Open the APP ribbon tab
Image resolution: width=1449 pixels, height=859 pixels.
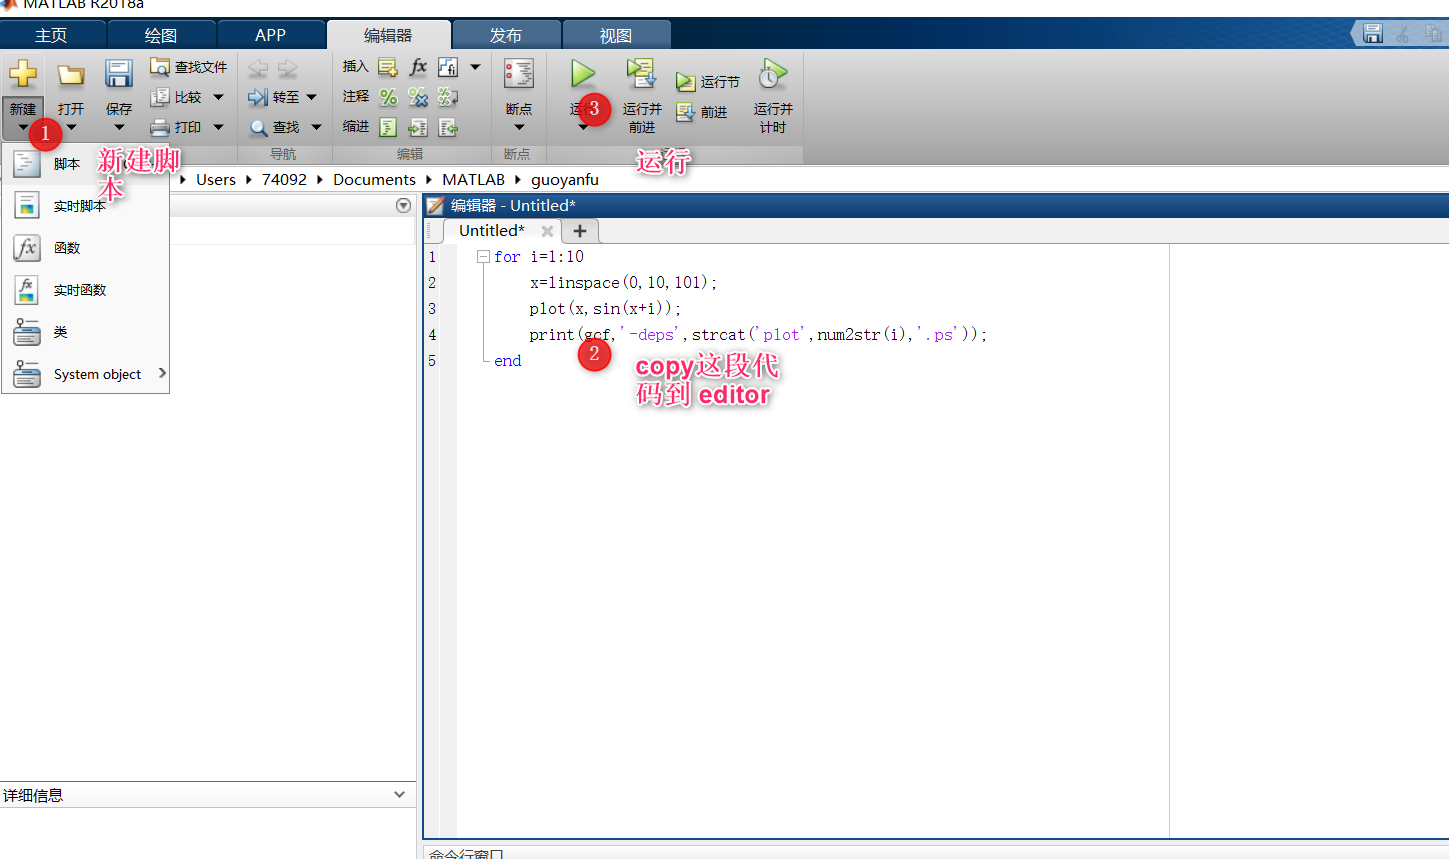pos(271,33)
